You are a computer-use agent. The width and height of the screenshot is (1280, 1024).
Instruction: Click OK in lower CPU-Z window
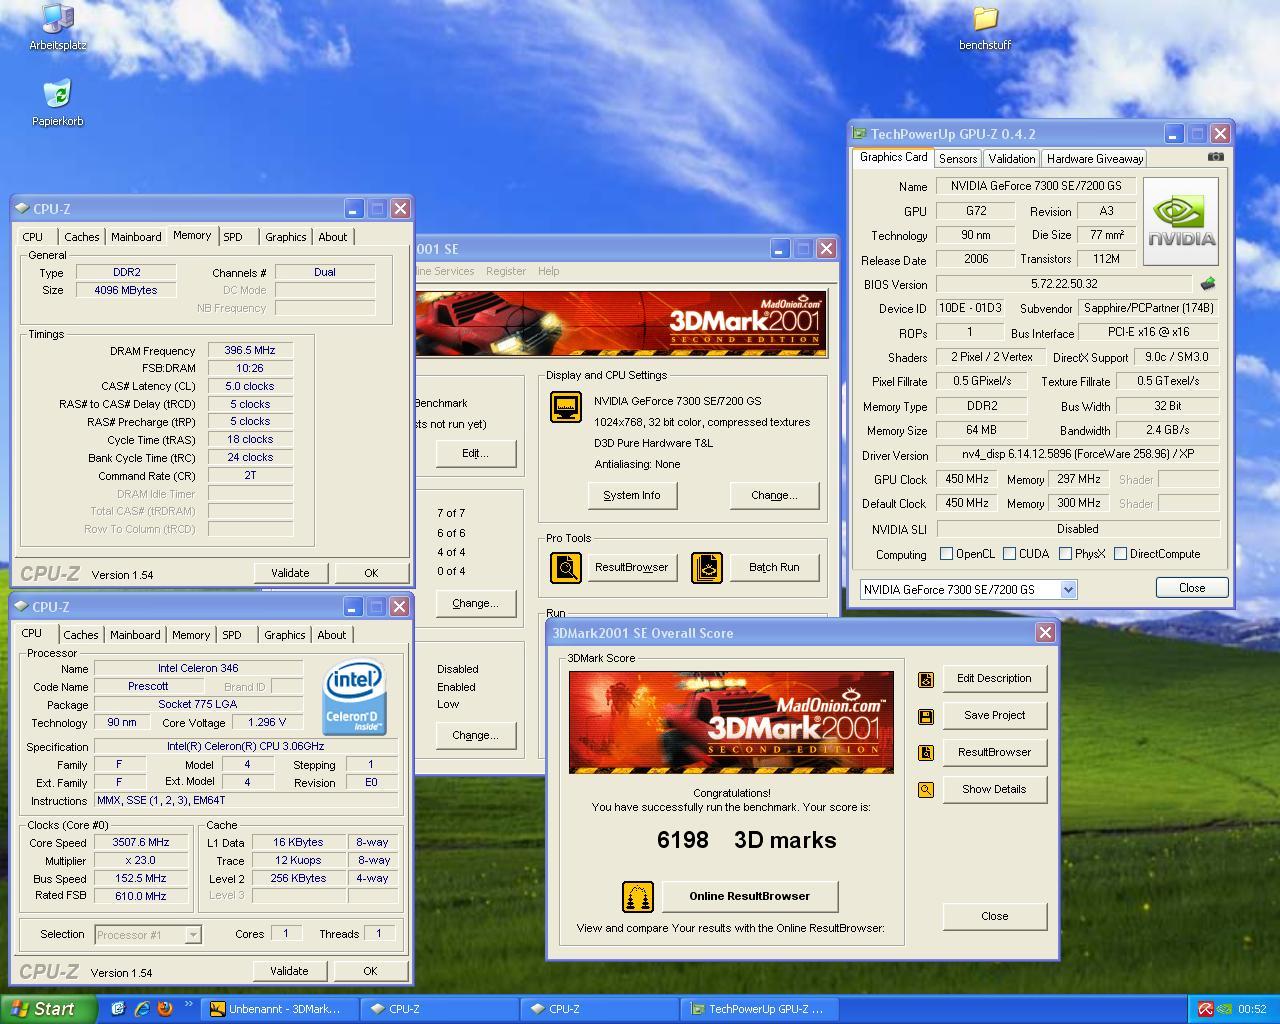(x=370, y=971)
